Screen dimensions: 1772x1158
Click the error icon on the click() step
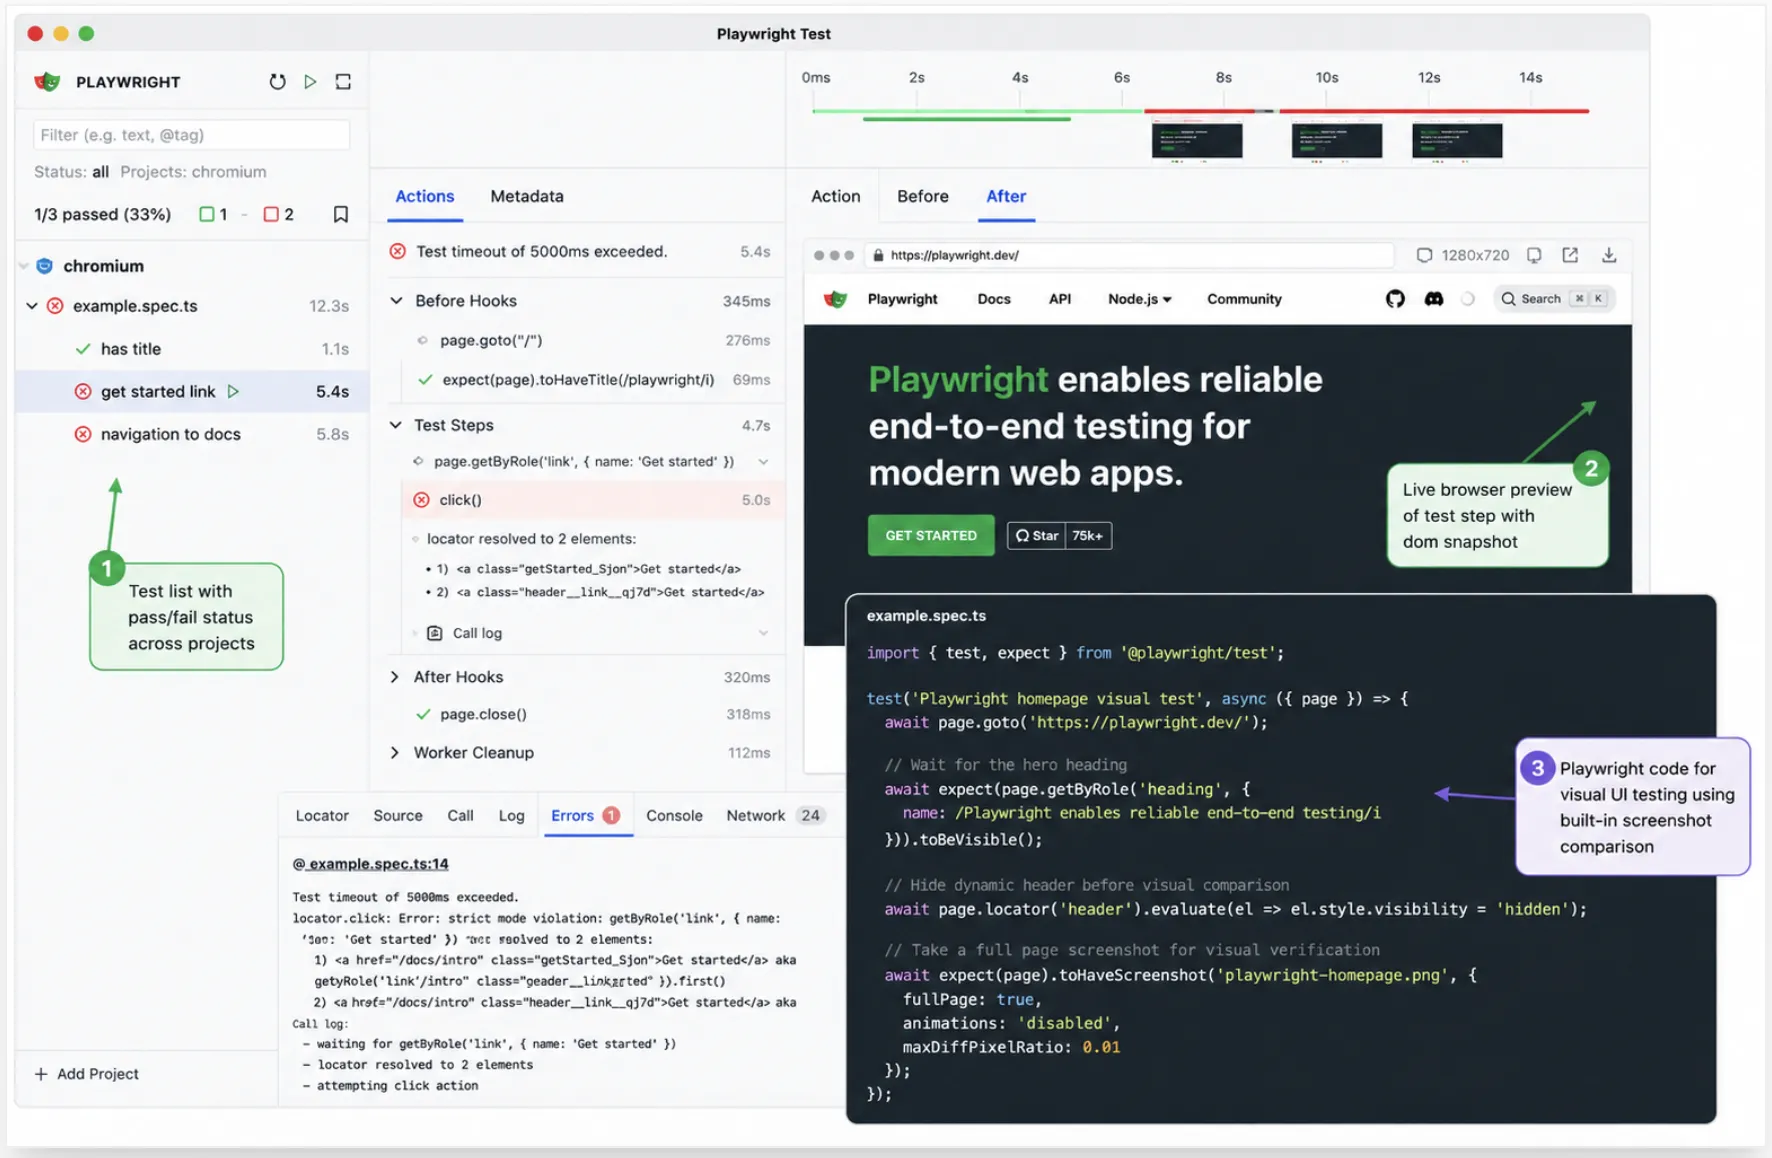(x=422, y=500)
